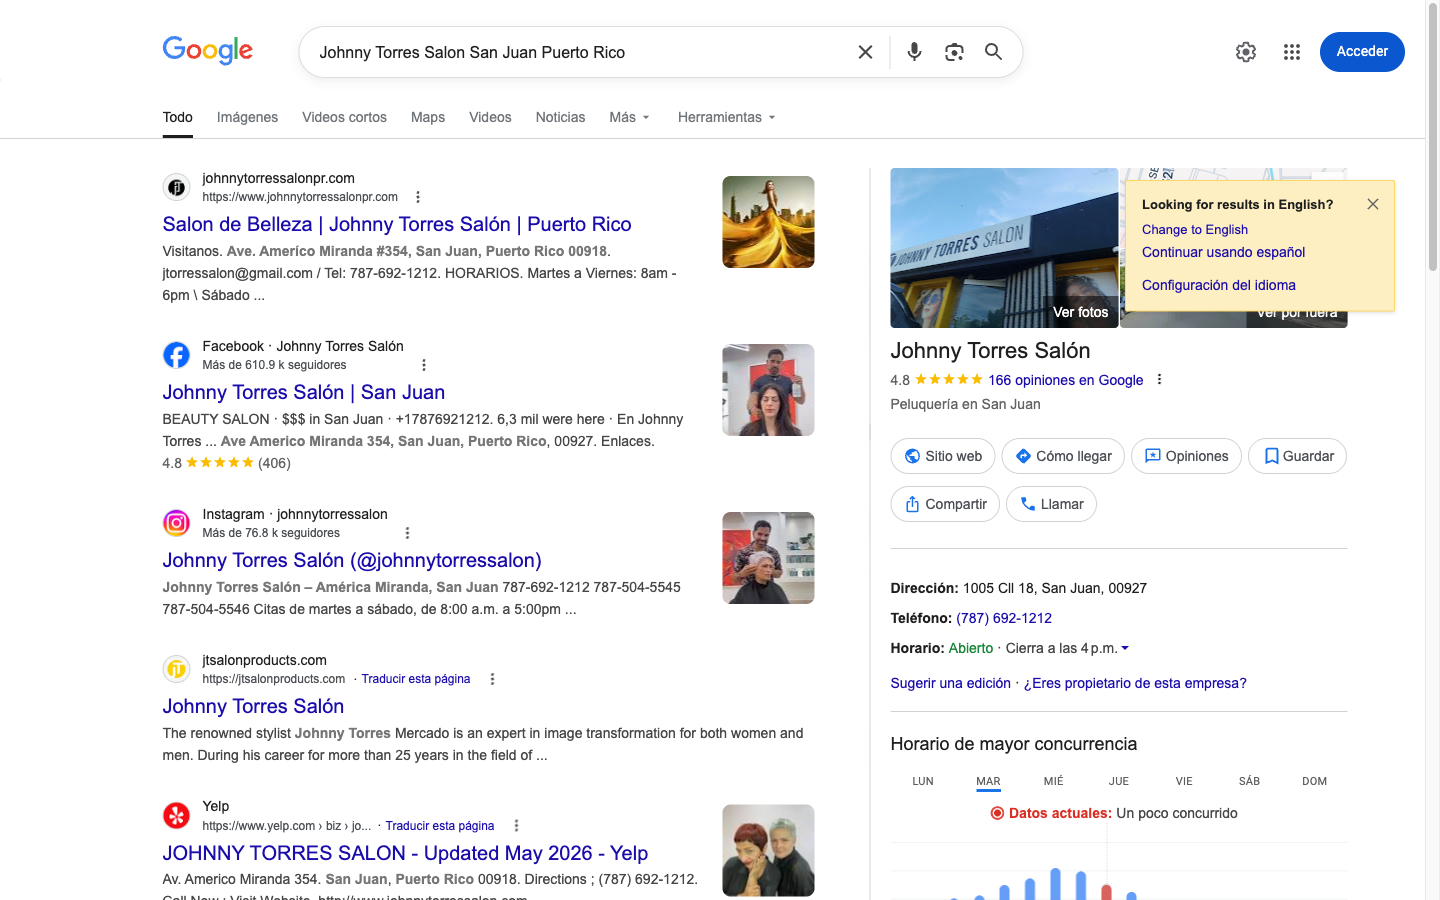Image resolution: width=1440 pixels, height=900 pixels.
Task: Open Opiniones button in knowledge panel
Action: pos(1186,456)
